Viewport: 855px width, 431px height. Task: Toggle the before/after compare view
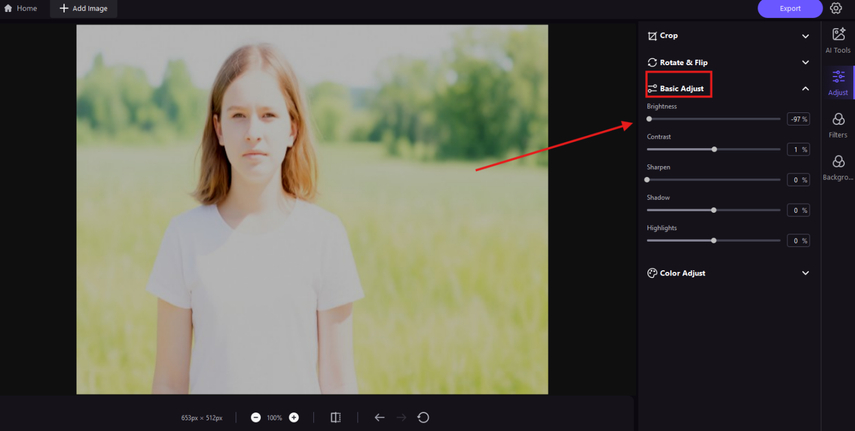(x=336, y=418)
